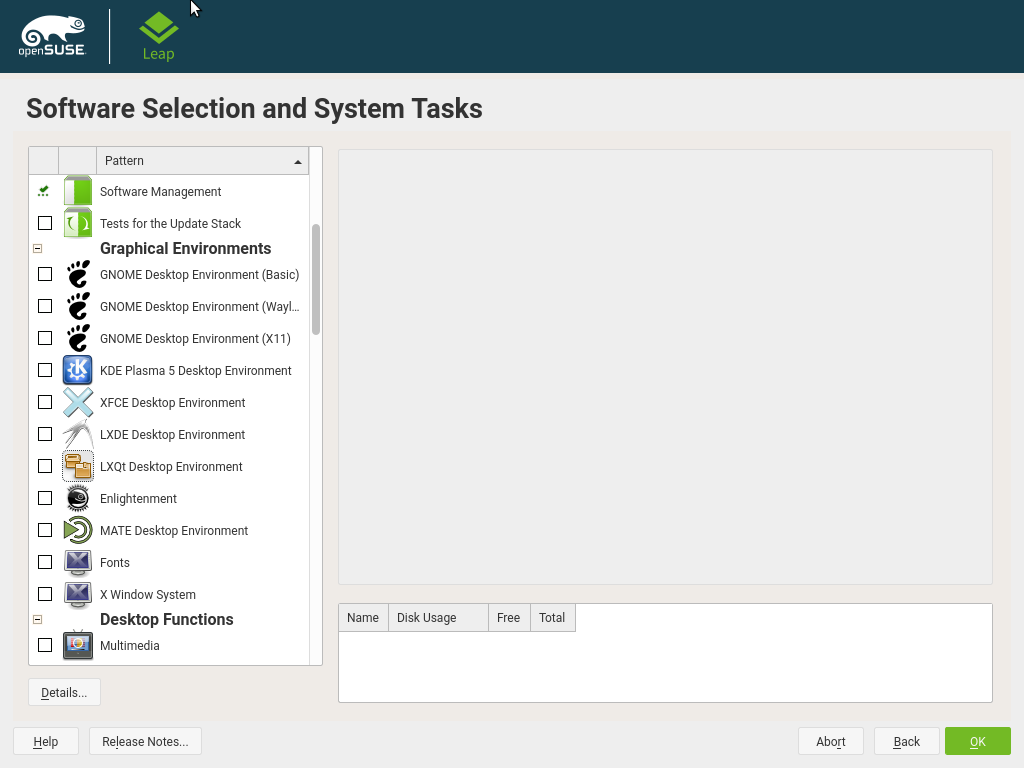1024x768 pixels.
Task: Click the Pattern column sort arrow
Action: 298,161
